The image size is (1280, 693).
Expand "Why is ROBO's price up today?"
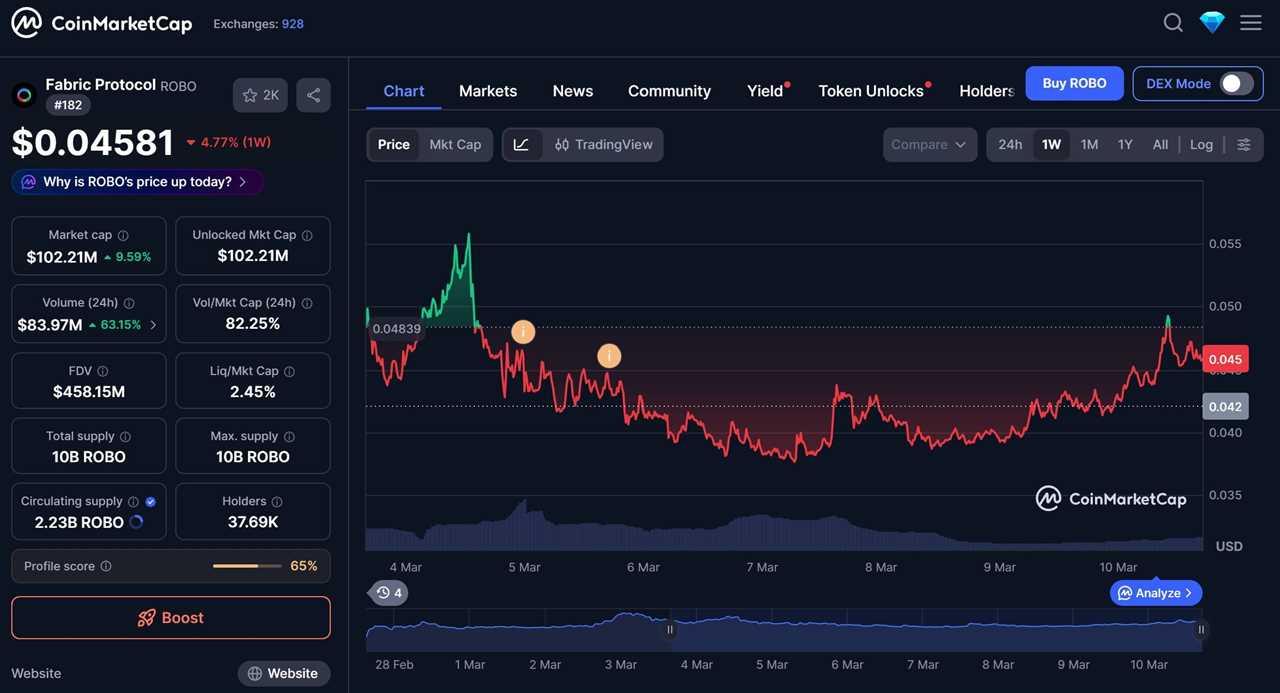pyautogui.click(x=137, y=181)
